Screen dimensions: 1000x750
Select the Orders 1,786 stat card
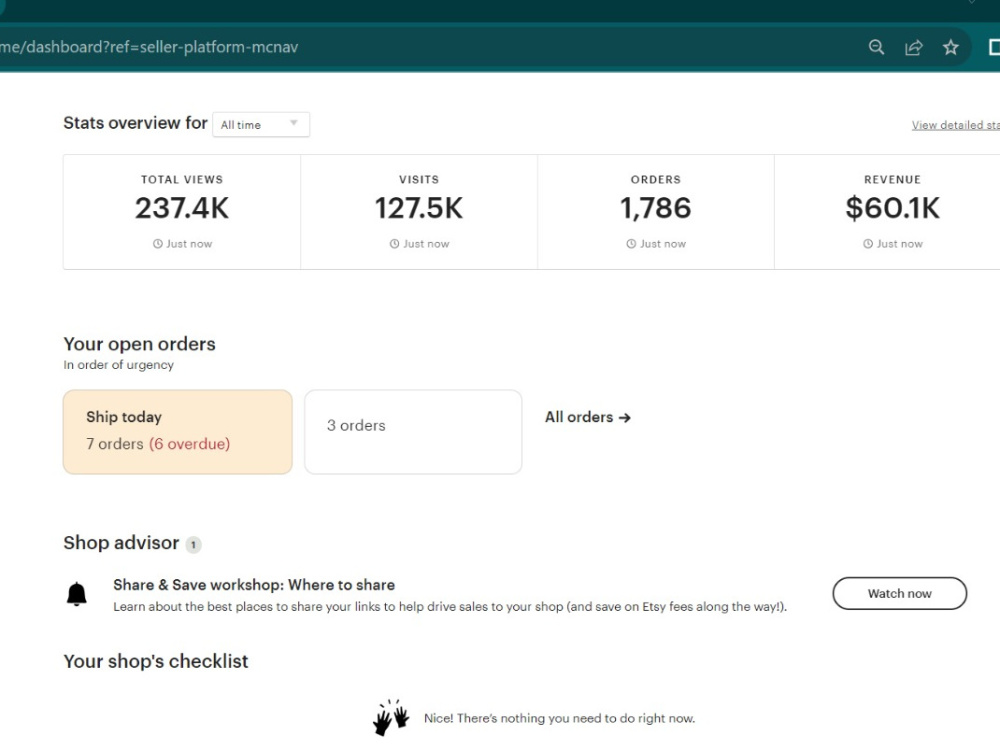pyautogui.click(x=656, y=212)
